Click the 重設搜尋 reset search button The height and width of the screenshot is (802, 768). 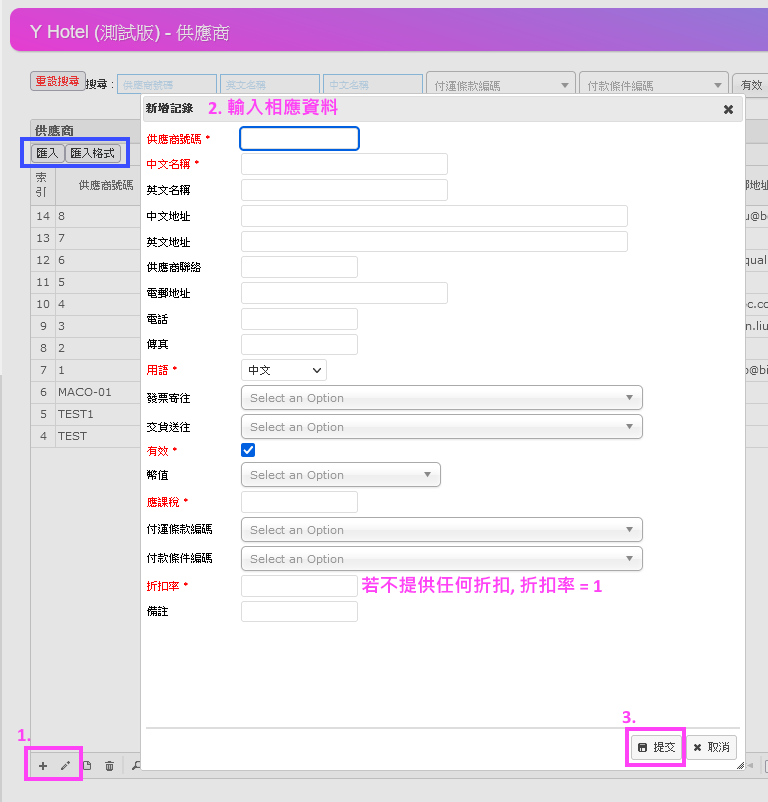[x=58, y=81]
